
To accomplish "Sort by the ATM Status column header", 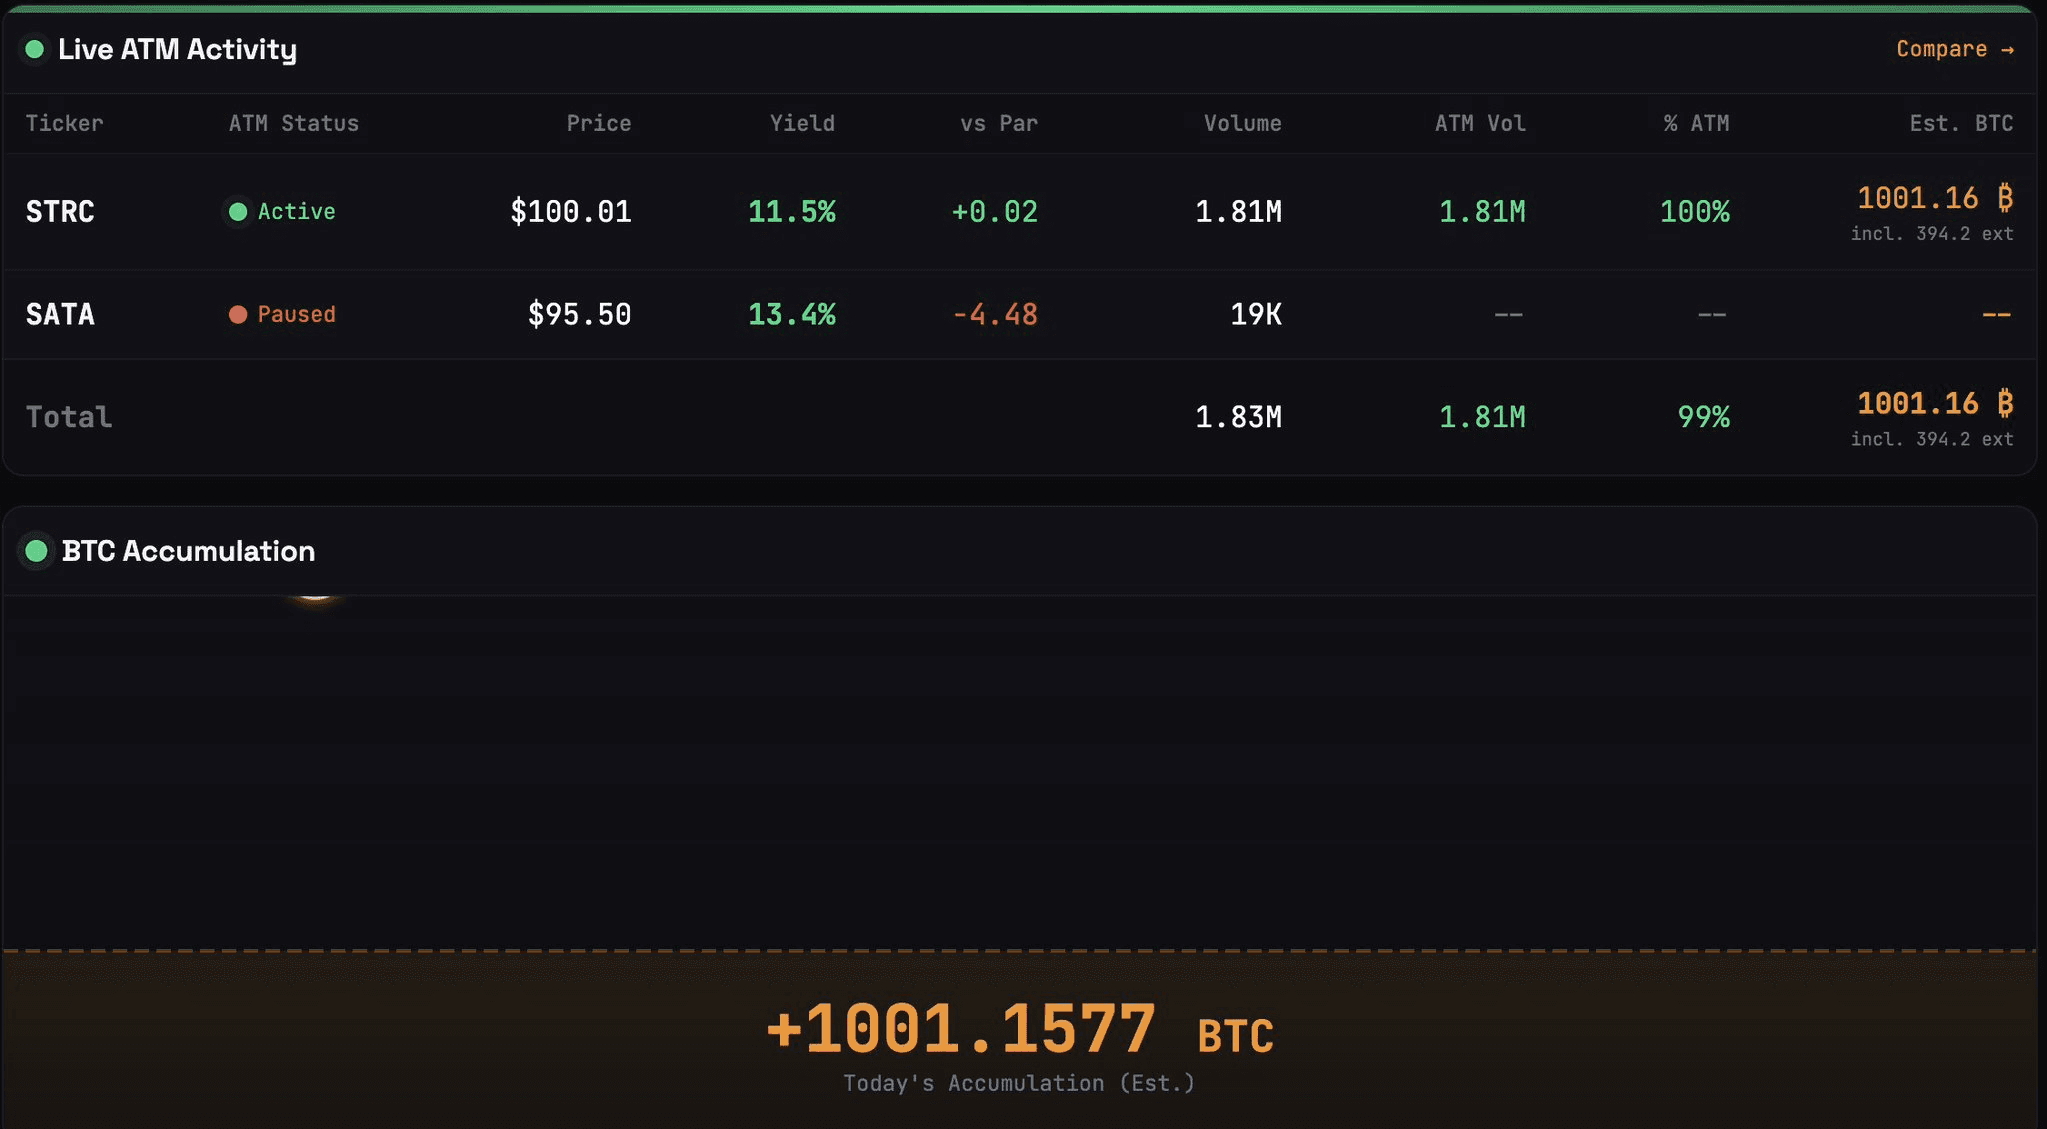I will 293,123.
